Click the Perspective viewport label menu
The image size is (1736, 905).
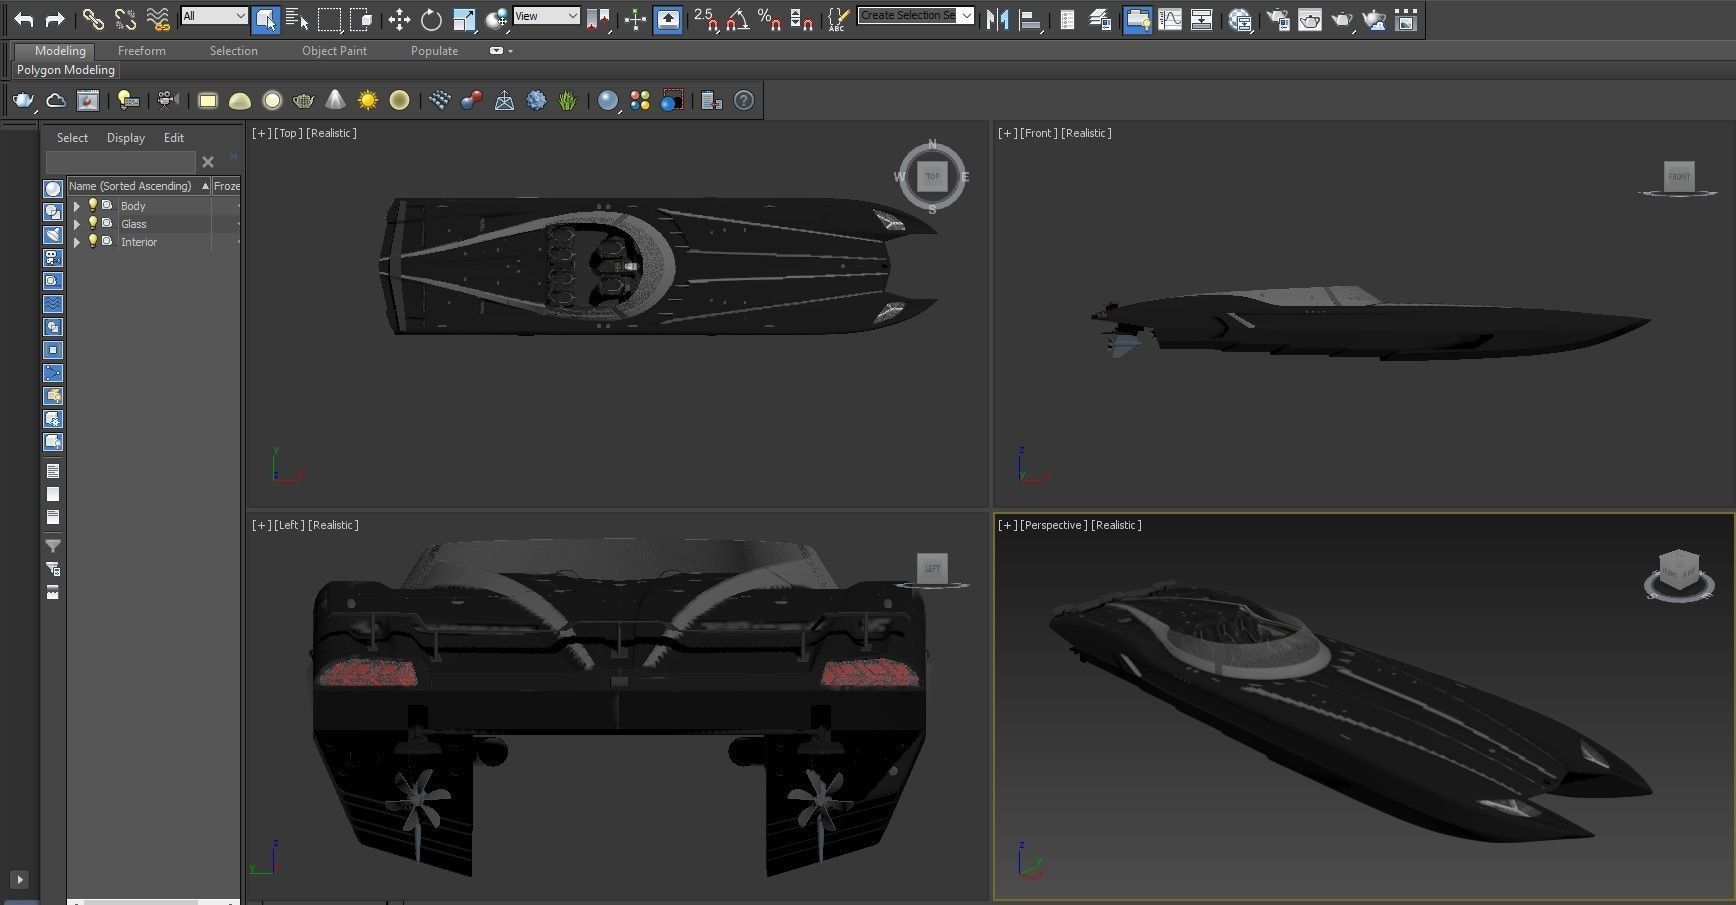click(1053, 525)
